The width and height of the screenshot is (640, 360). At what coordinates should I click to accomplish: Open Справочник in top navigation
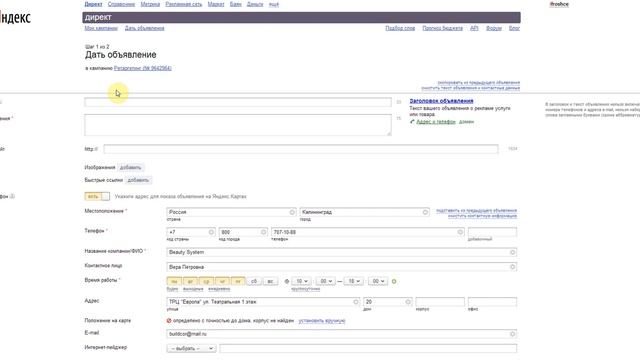pyautogui.click(x=121, y=4)
